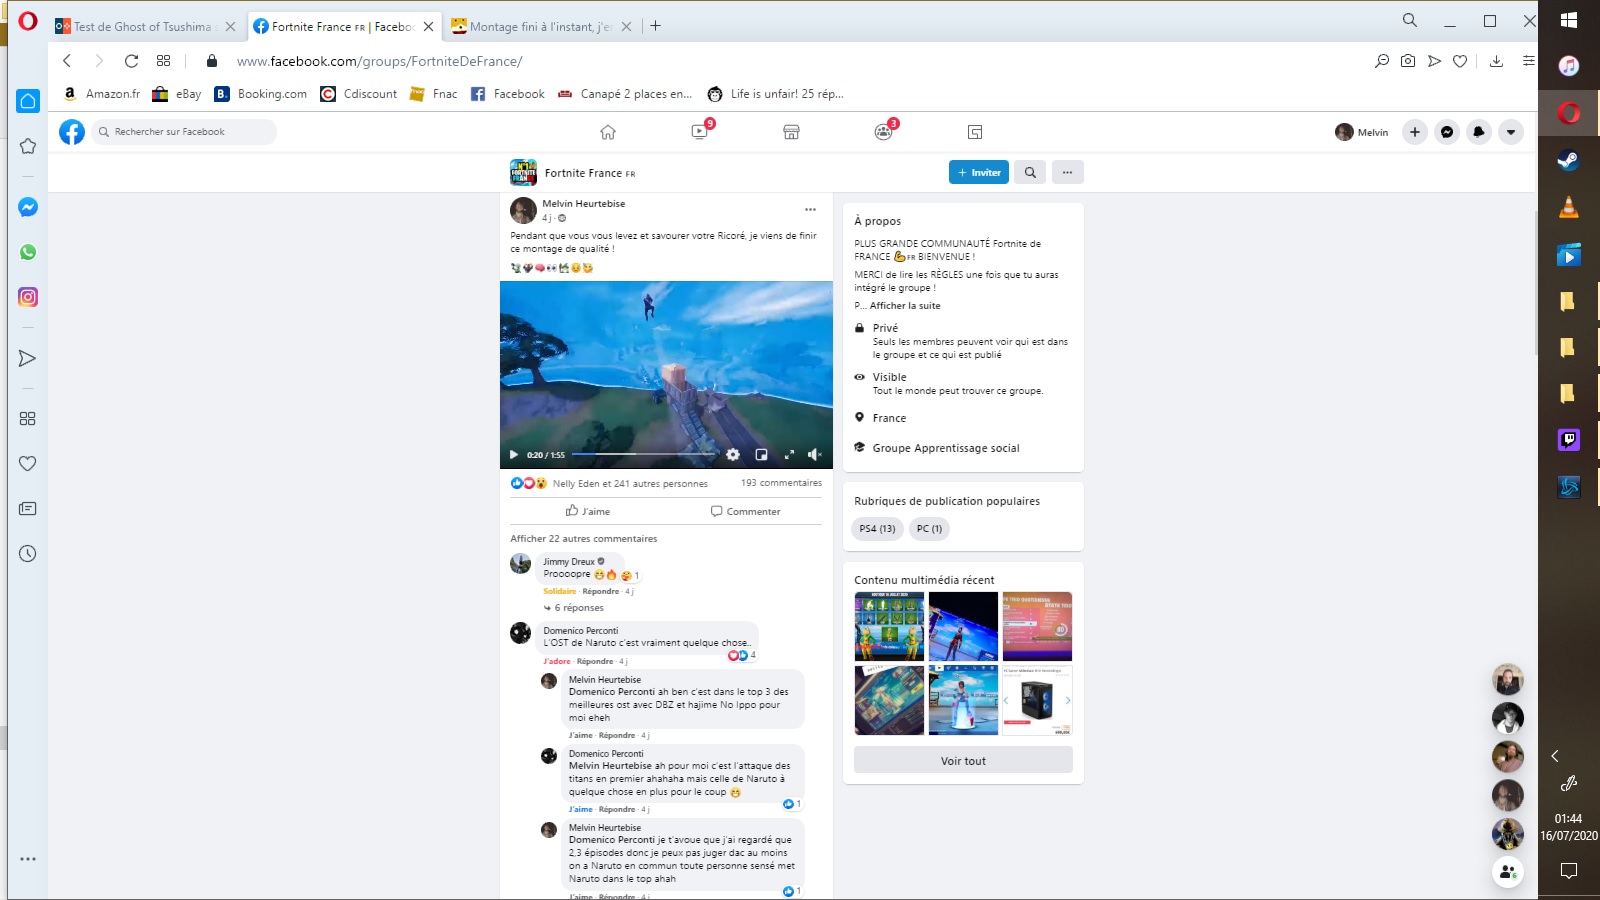This screenshot has width=1600, height=900.
Task: Toggle fullscreen on the video player
Action: (x=789, y=455)
